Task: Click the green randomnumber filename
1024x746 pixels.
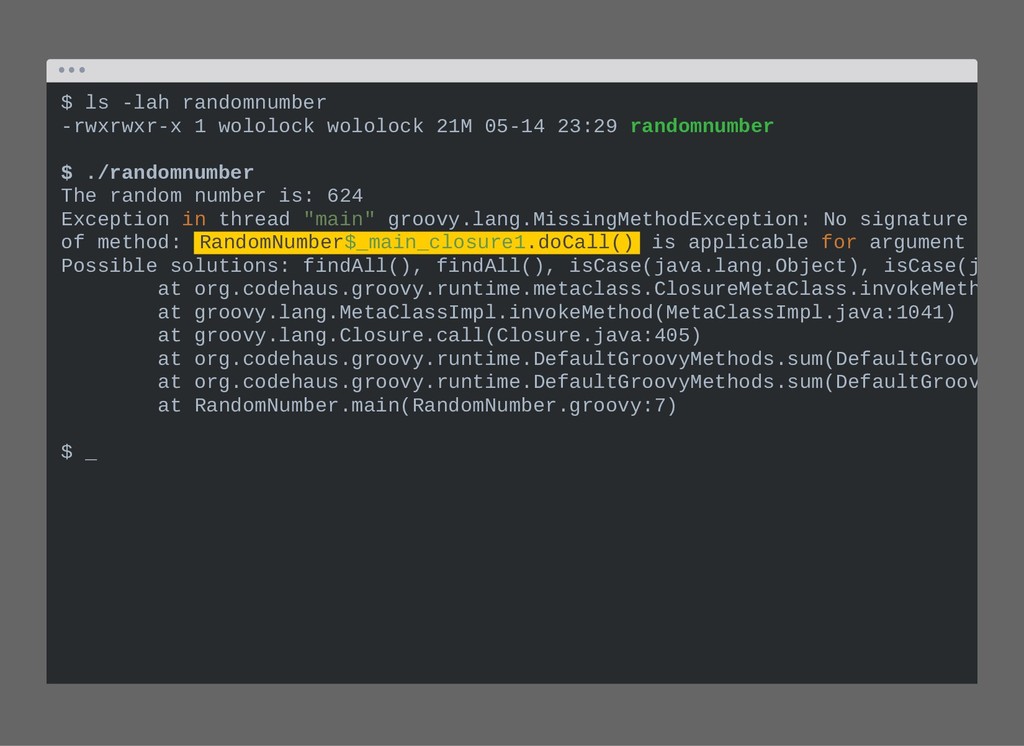Action: tap(702, 126)
